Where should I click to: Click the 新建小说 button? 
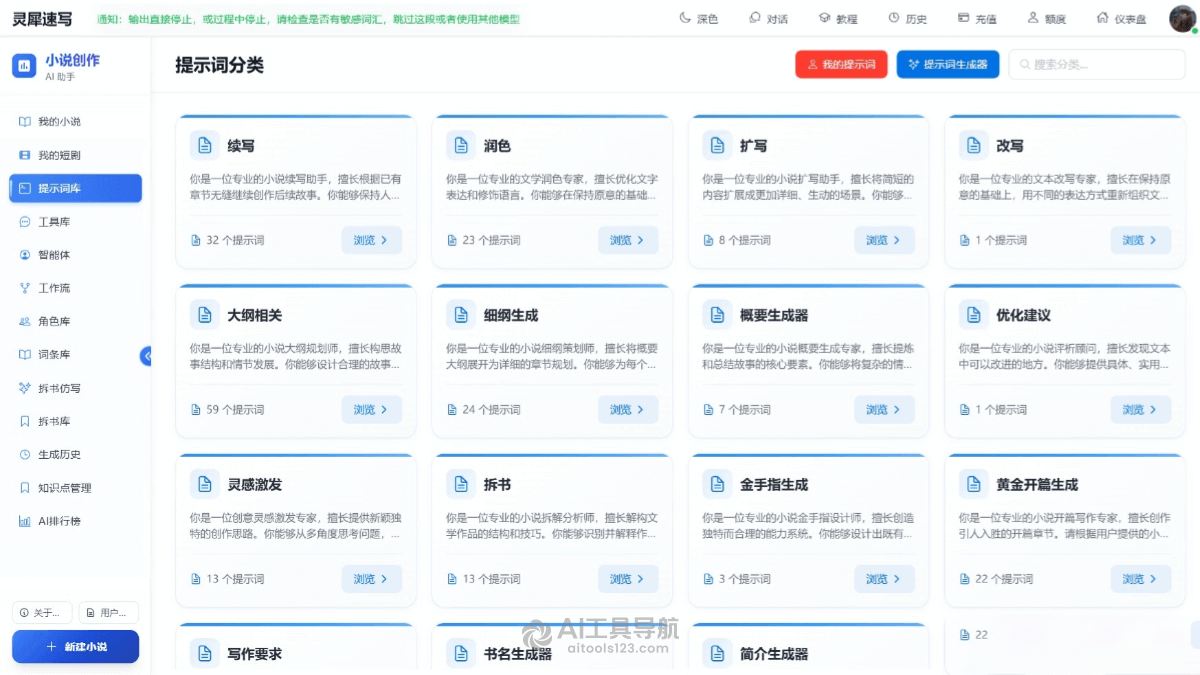[75, 647]
